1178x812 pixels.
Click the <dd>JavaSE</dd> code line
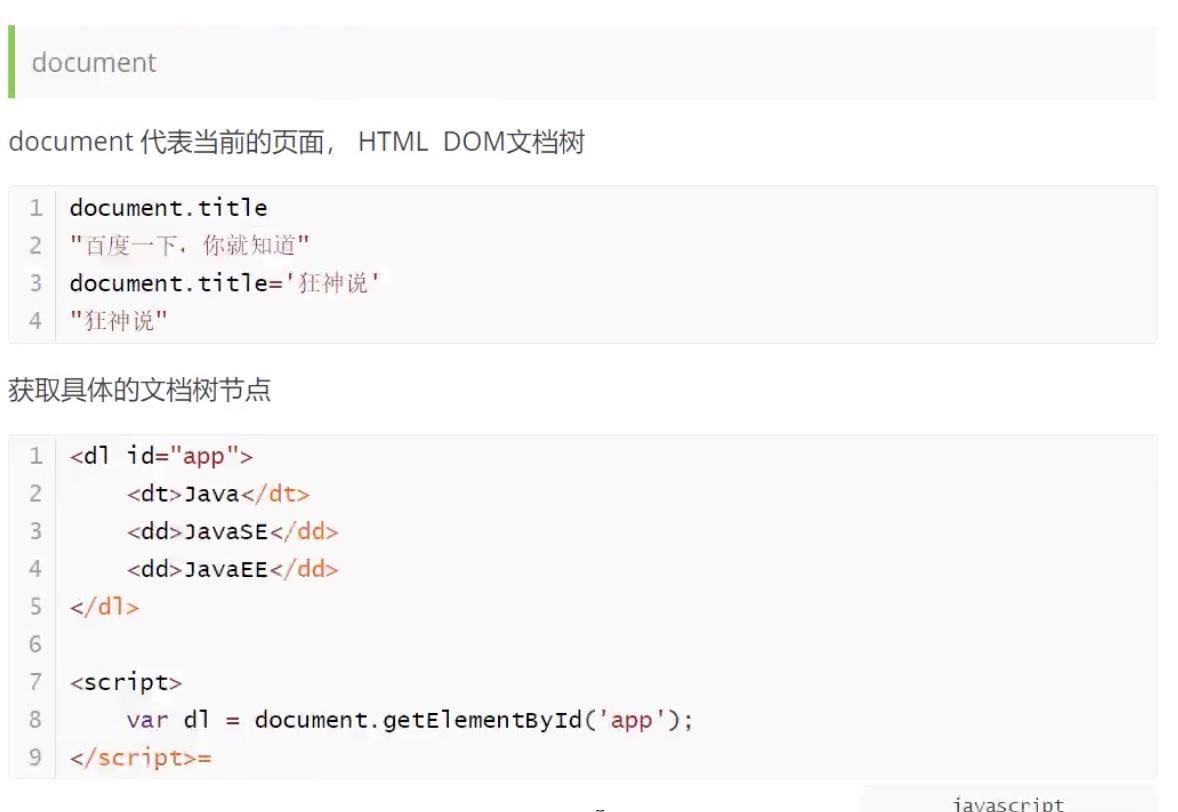(x=232, y=531)
